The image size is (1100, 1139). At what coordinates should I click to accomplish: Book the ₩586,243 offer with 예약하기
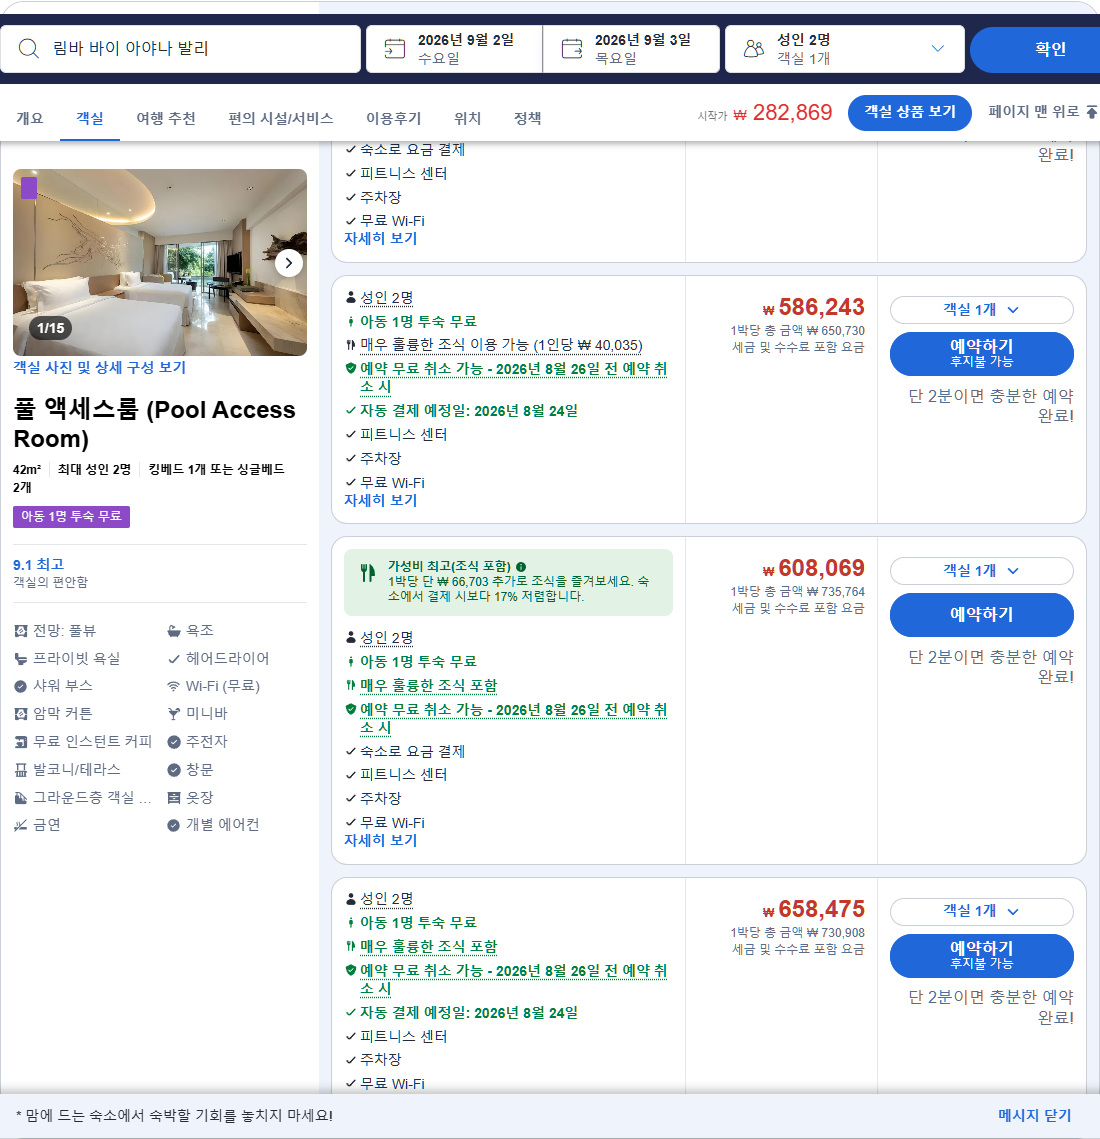tap(981, 353)
